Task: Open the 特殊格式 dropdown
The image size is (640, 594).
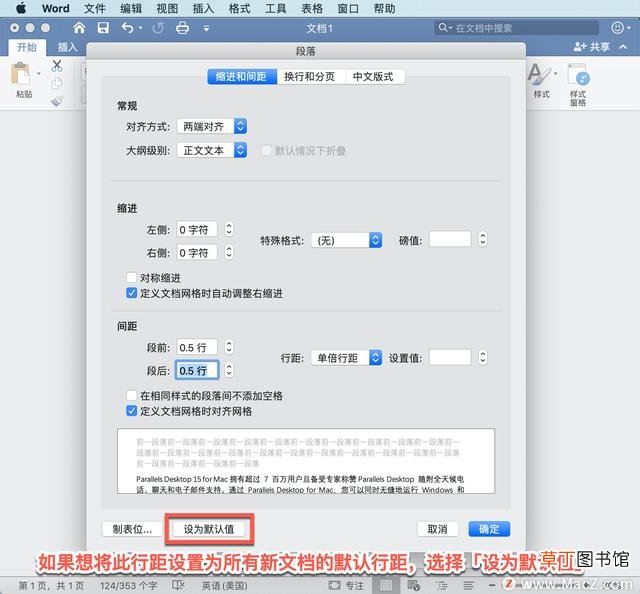Action: point(346,240)
